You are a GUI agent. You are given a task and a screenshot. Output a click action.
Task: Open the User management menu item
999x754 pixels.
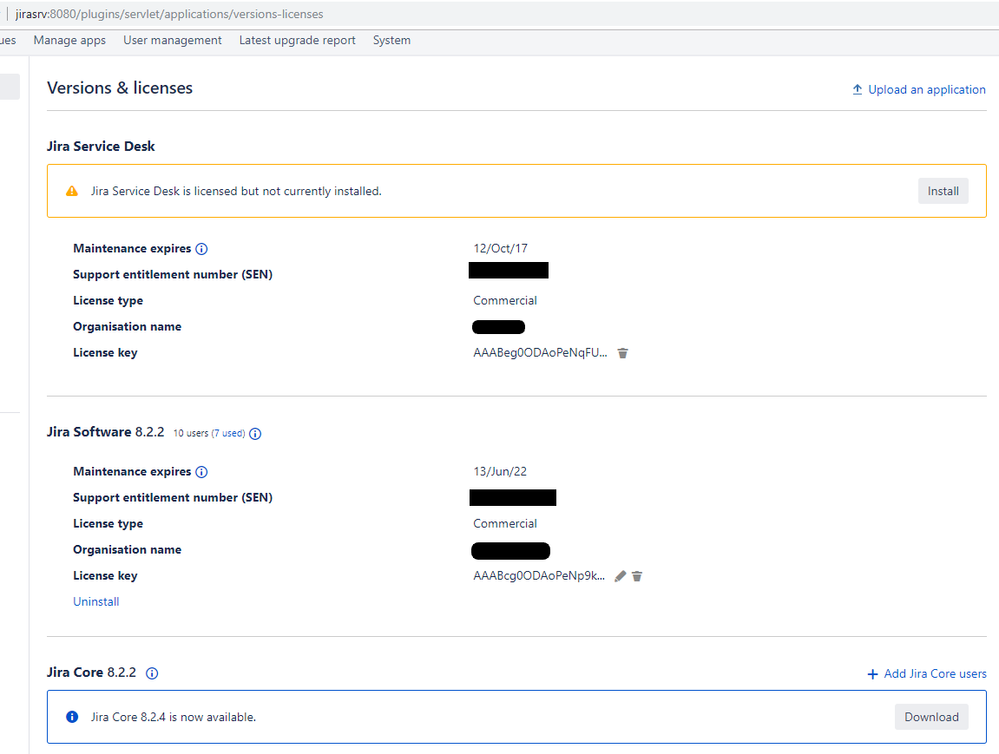[x=173, y=40]
